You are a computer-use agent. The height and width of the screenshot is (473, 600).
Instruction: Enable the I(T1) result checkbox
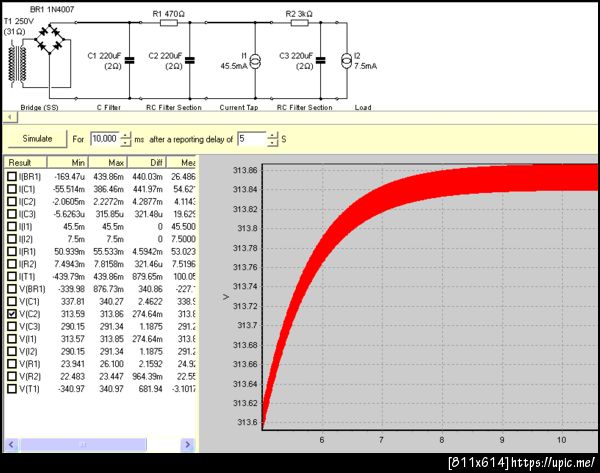coord(12,276)
